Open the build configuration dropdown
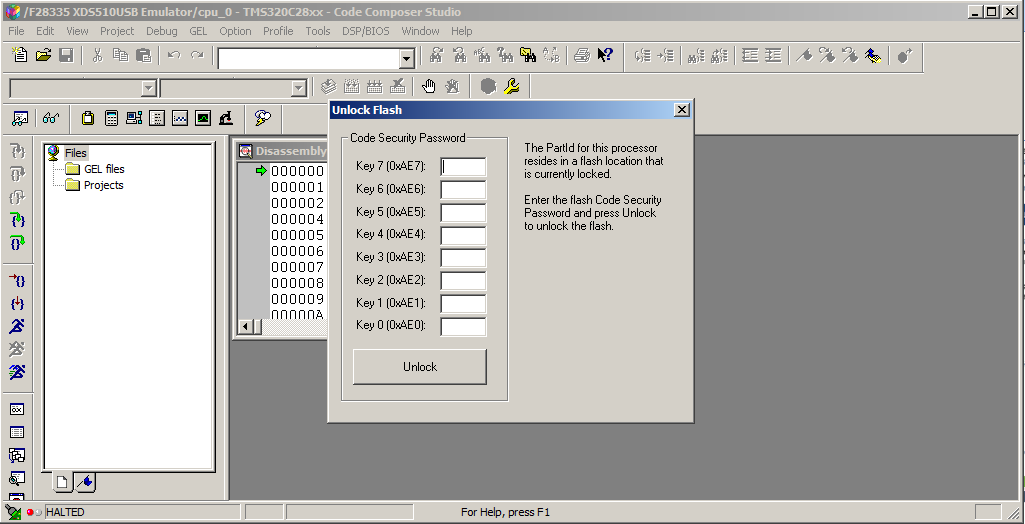This screenshot has height=524, width=1025. pyautogui.click(x=299, y=88)
